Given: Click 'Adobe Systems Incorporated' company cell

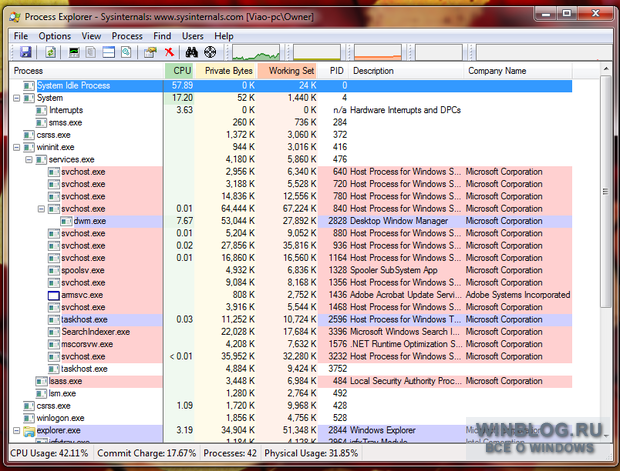Looking at the screenshot, I should pos(518,295).
